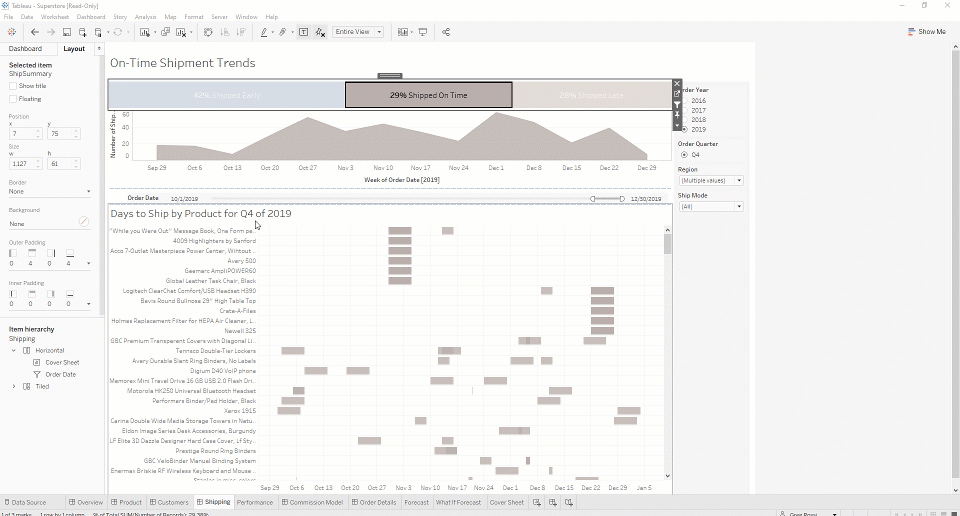Click the 29% Shipped On Time button
960x516 pixels.
point(429,95)
